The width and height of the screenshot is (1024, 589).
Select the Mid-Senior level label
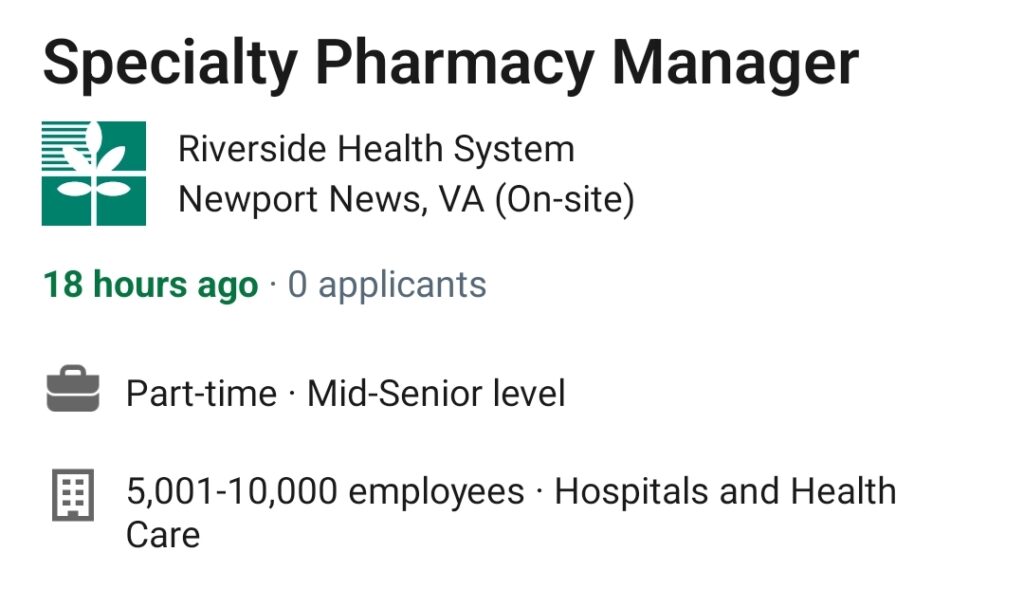tap(436, 394)
